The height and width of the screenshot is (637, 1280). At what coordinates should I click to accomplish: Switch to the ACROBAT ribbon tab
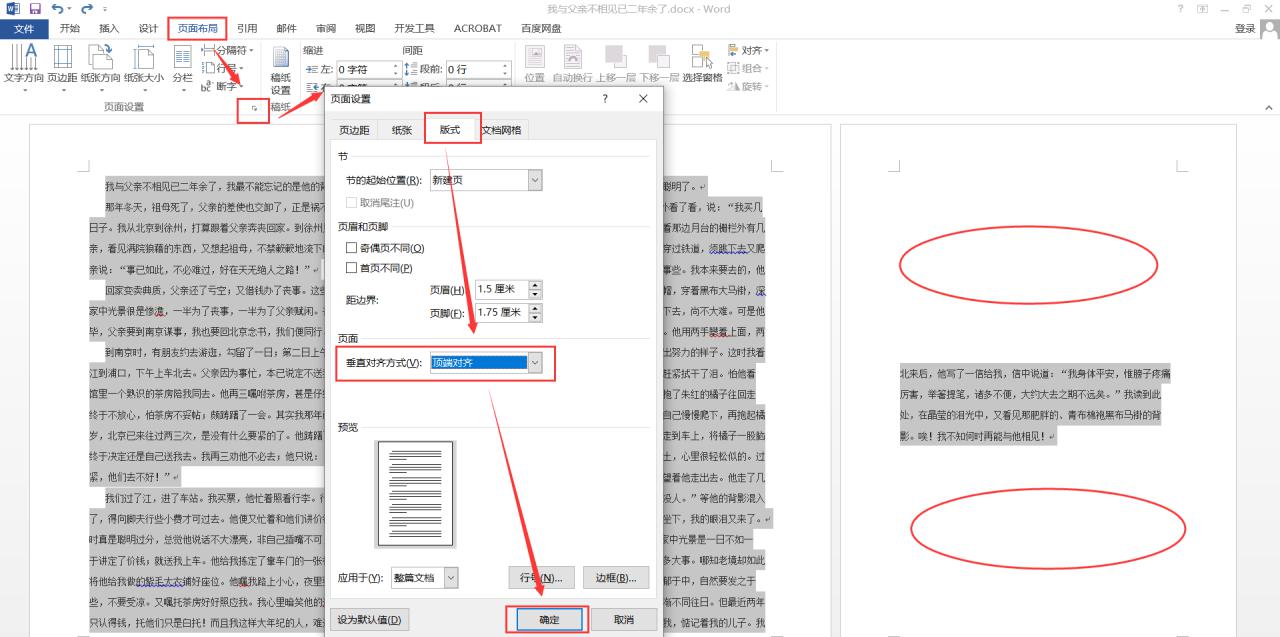478,28
